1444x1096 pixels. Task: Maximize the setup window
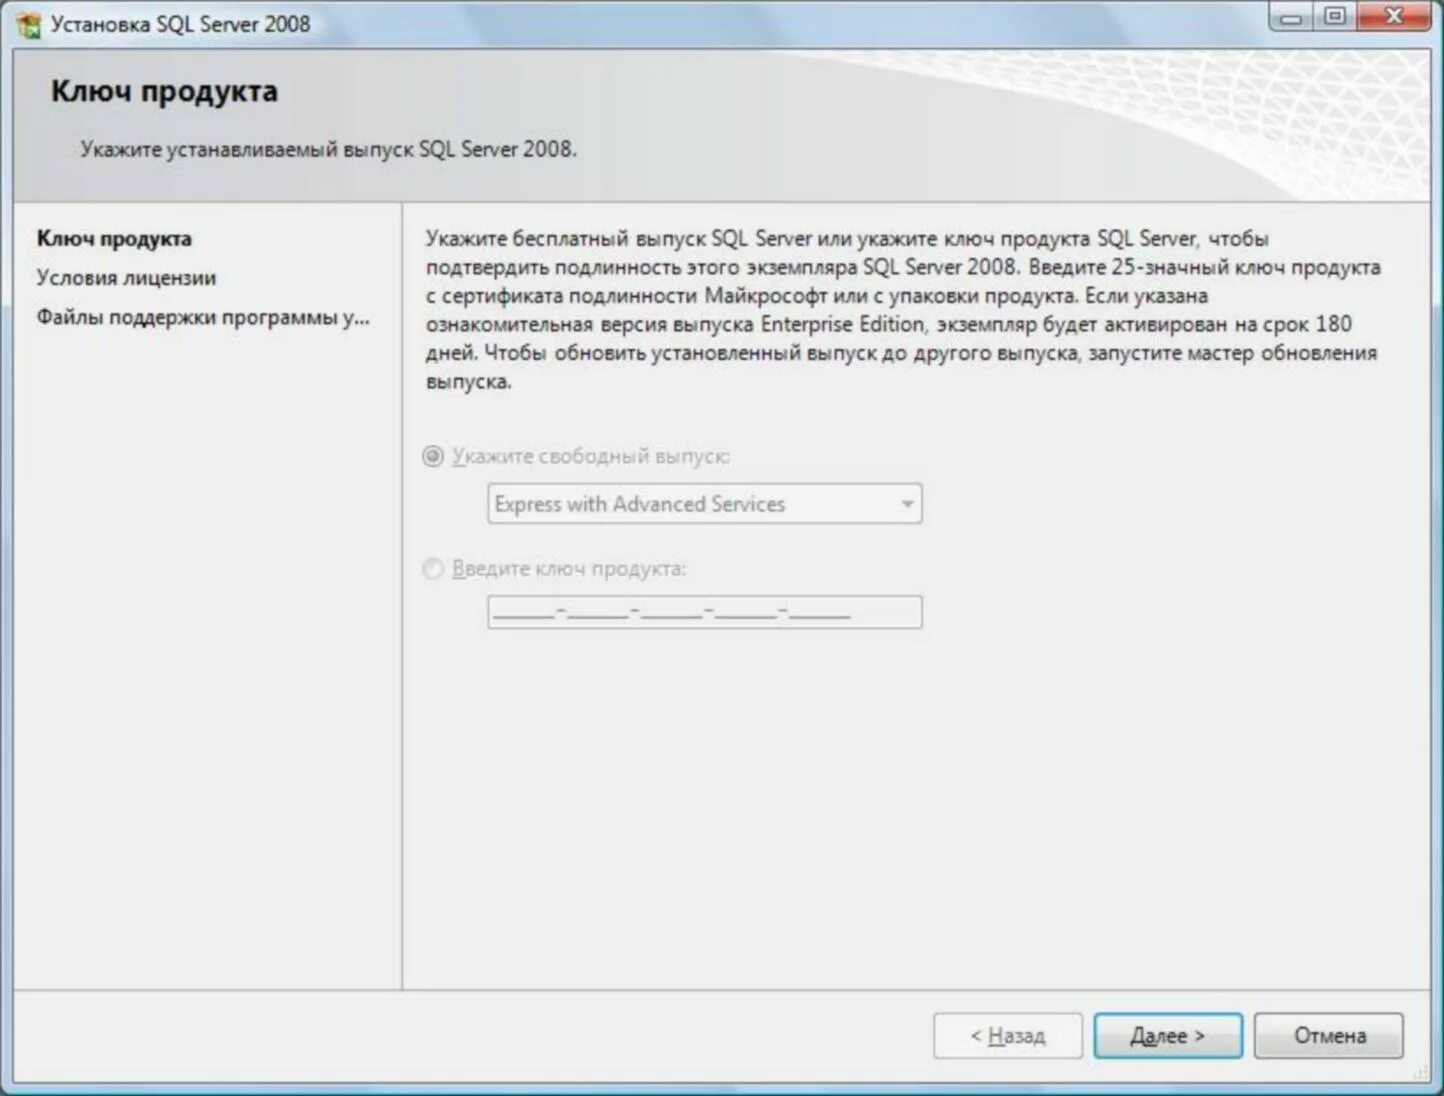click(x=1335, y=17)
